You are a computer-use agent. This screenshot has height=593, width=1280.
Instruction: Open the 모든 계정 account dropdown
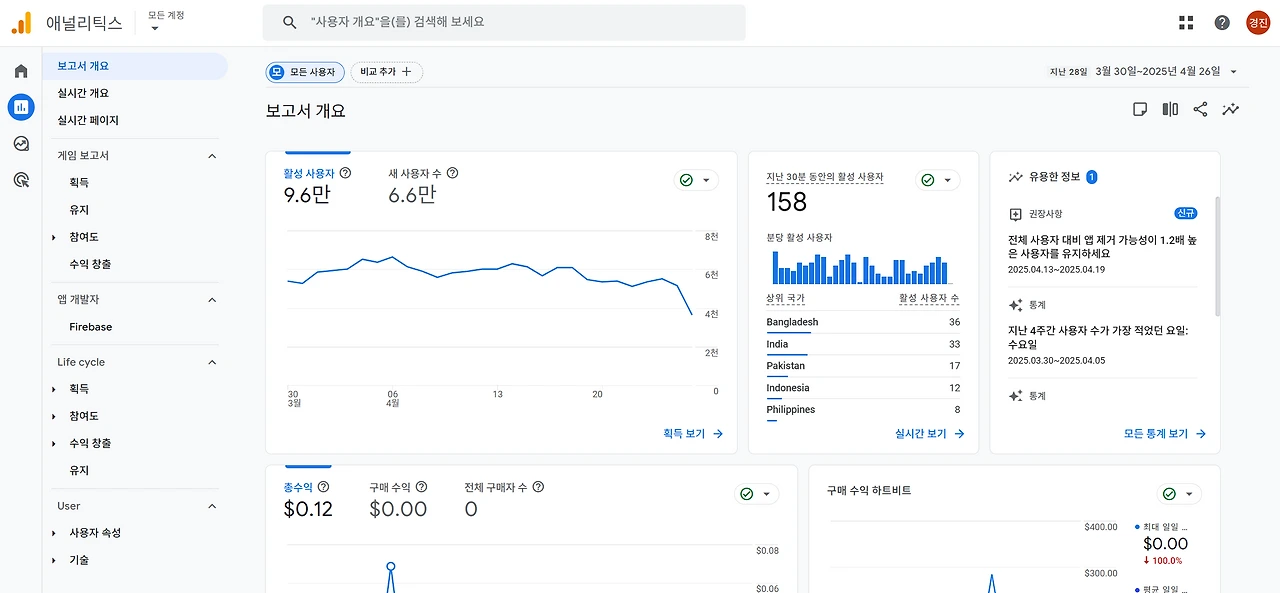(x=166, y=22)
